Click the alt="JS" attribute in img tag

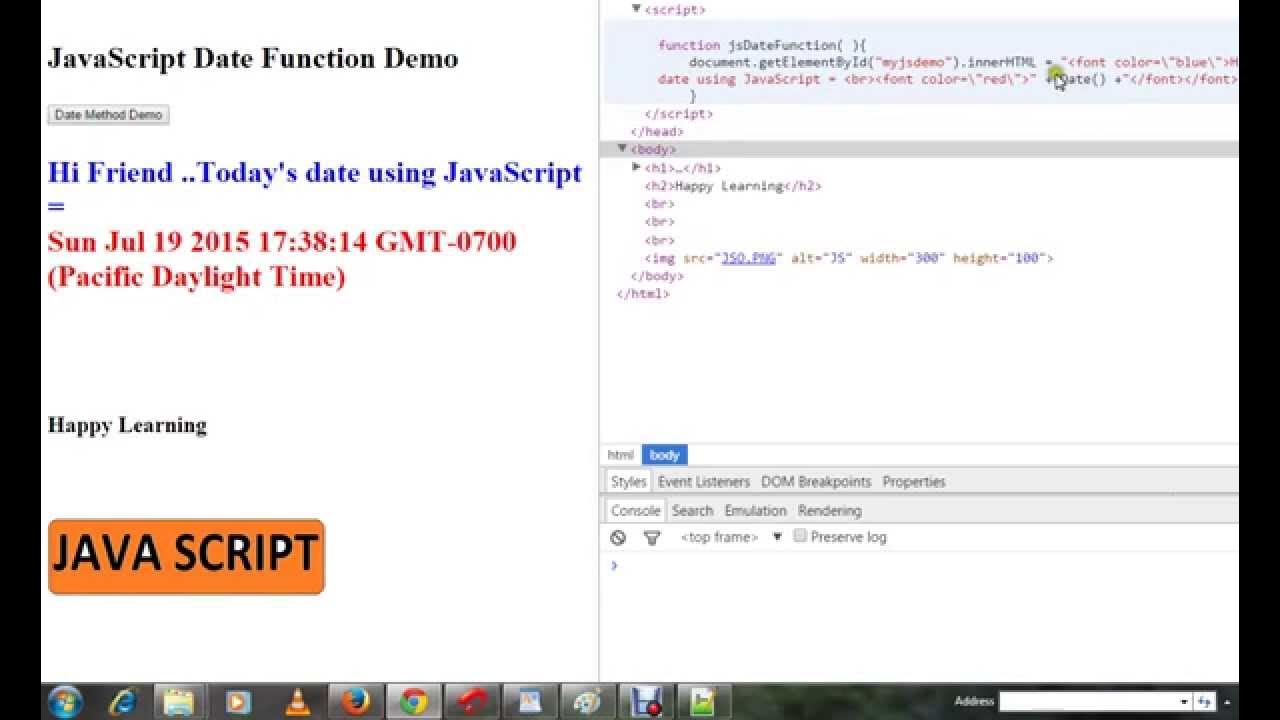(x=821, y=258)
